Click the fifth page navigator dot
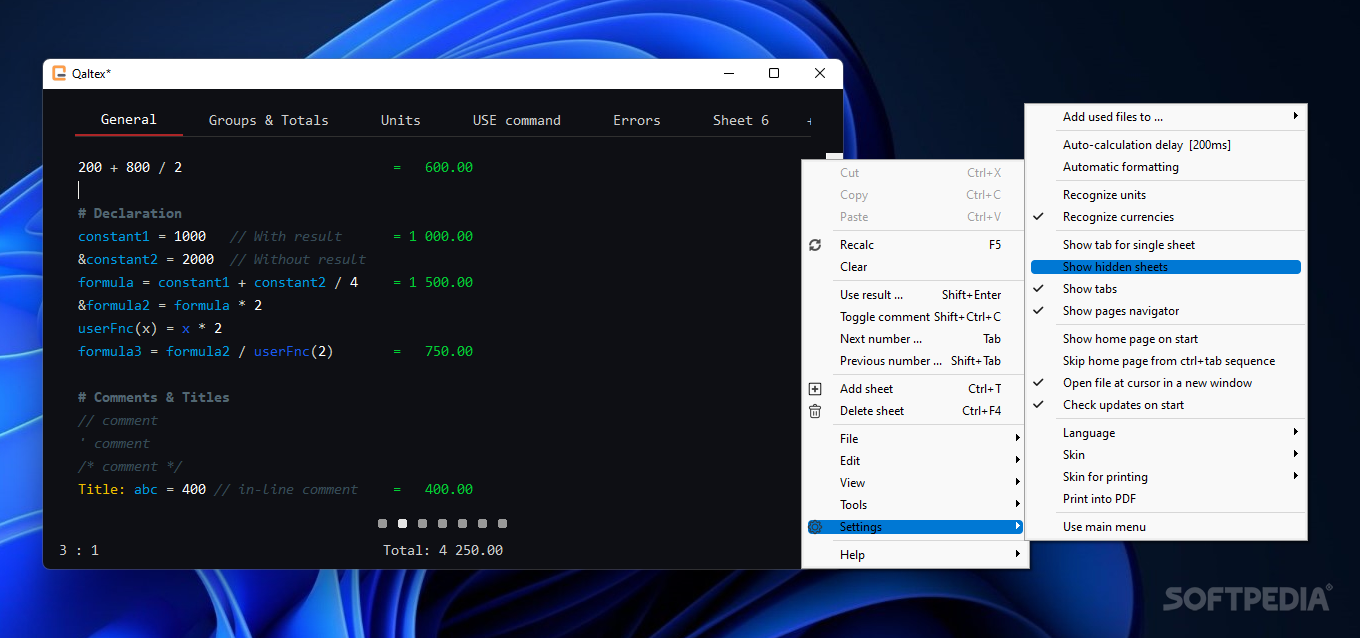This screenshot has width=1360, height=638. coord(462,523)
